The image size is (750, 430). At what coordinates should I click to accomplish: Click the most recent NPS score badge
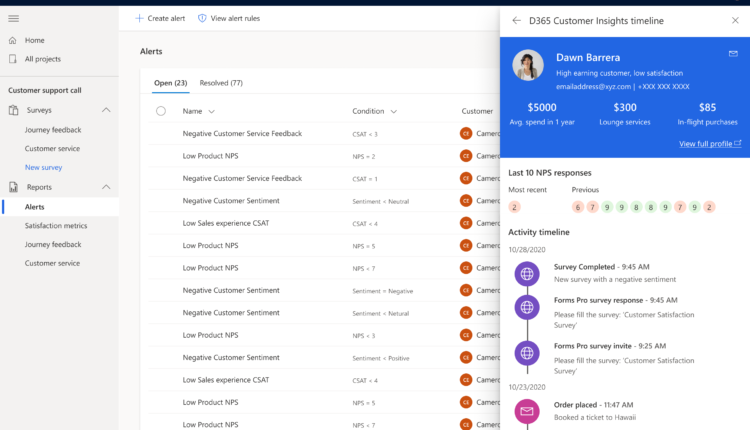point(514,207)
